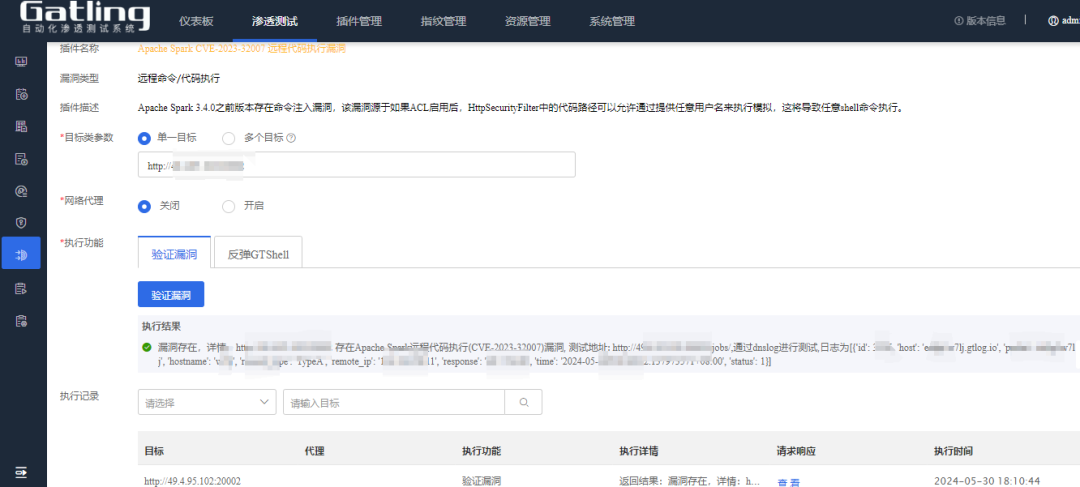Click the document-with-gear icon in sidebar
The width and height of the screenshot is (1080, 487).
pyautogui.click(x=21, y=159)
